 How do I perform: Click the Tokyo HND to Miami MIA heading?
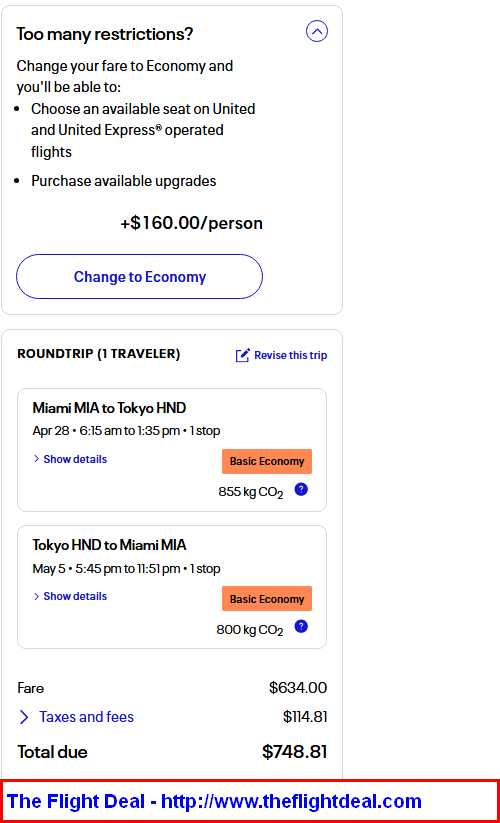click(x=109, y=545)
